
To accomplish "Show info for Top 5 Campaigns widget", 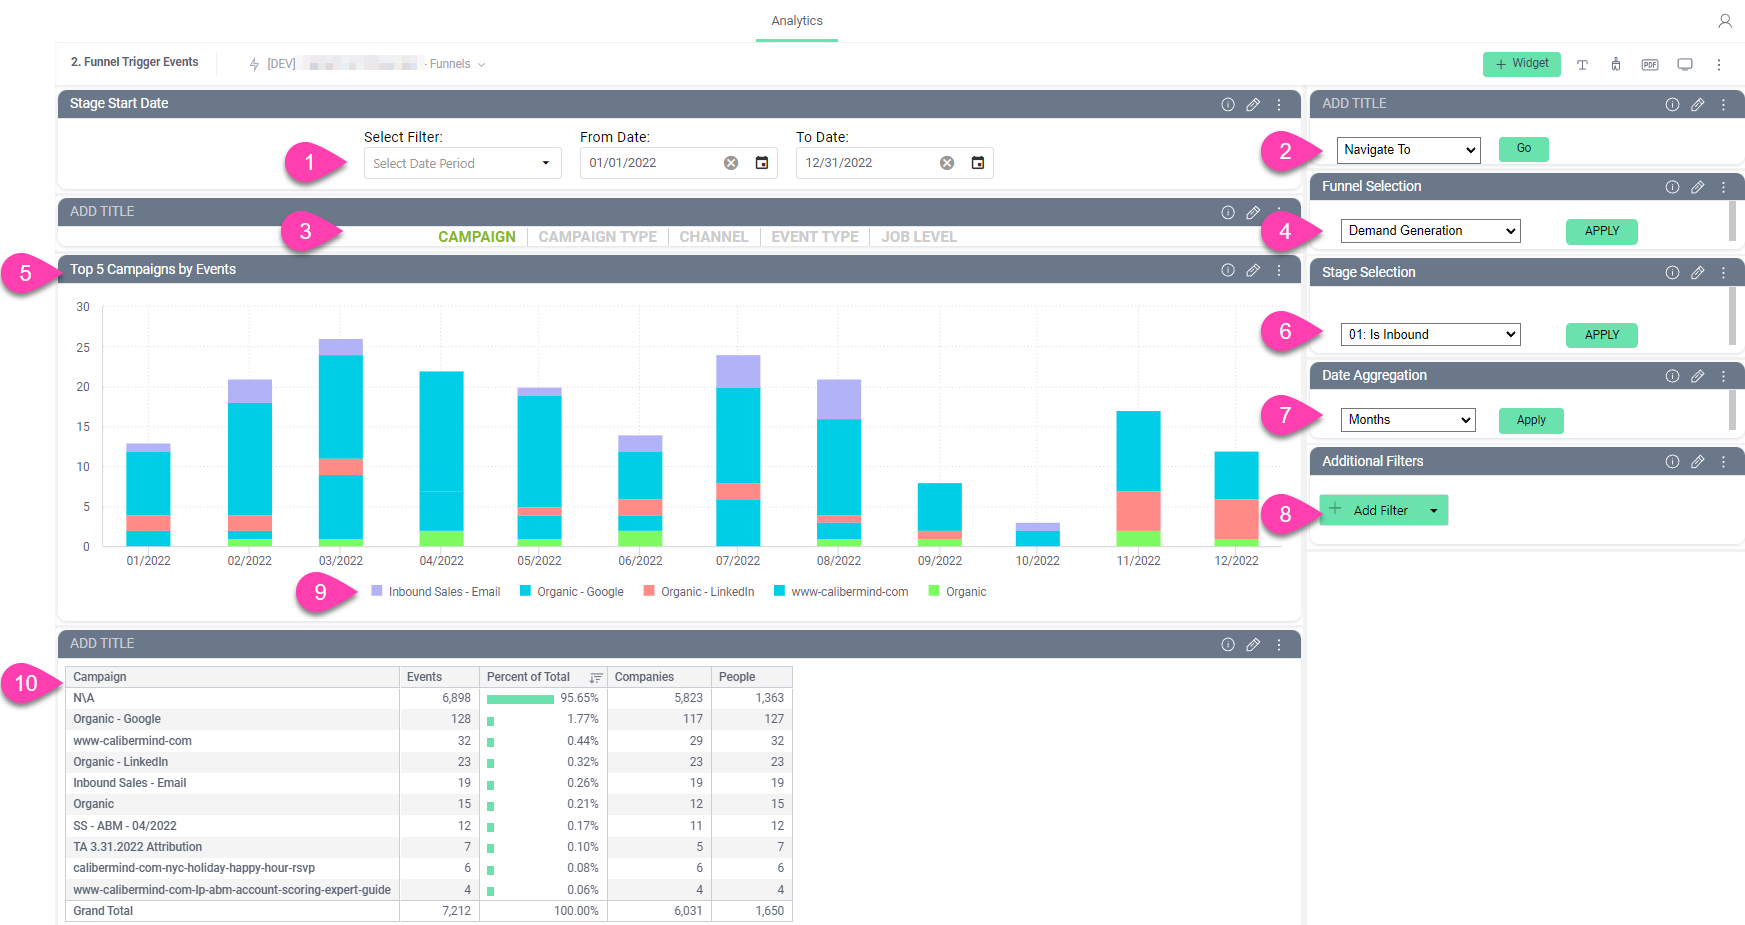I will tap(1228, 270).
